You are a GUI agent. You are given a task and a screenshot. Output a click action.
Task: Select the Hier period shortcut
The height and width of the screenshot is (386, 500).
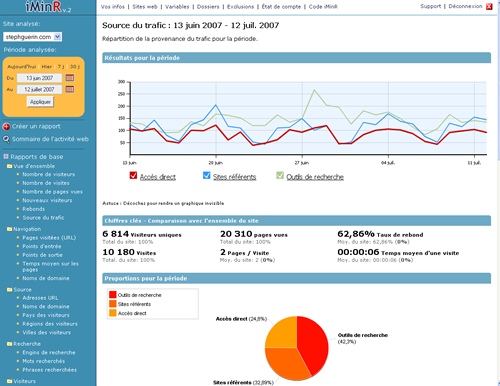47,67
